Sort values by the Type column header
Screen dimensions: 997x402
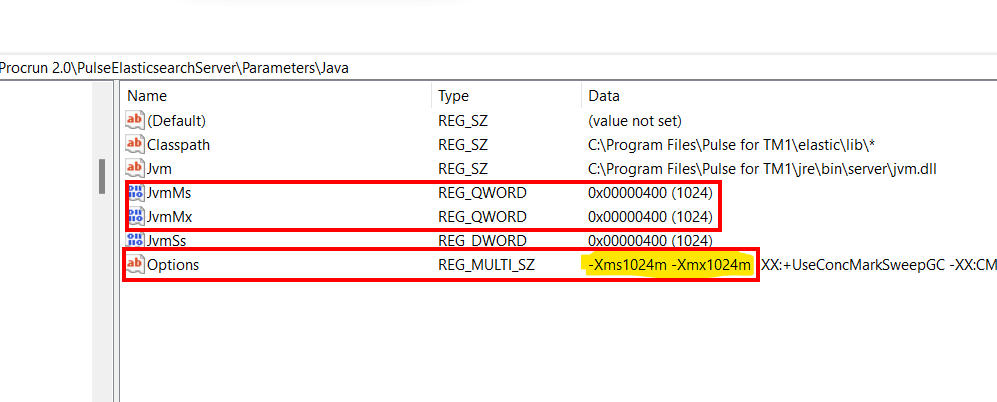[x=453, y=96]
